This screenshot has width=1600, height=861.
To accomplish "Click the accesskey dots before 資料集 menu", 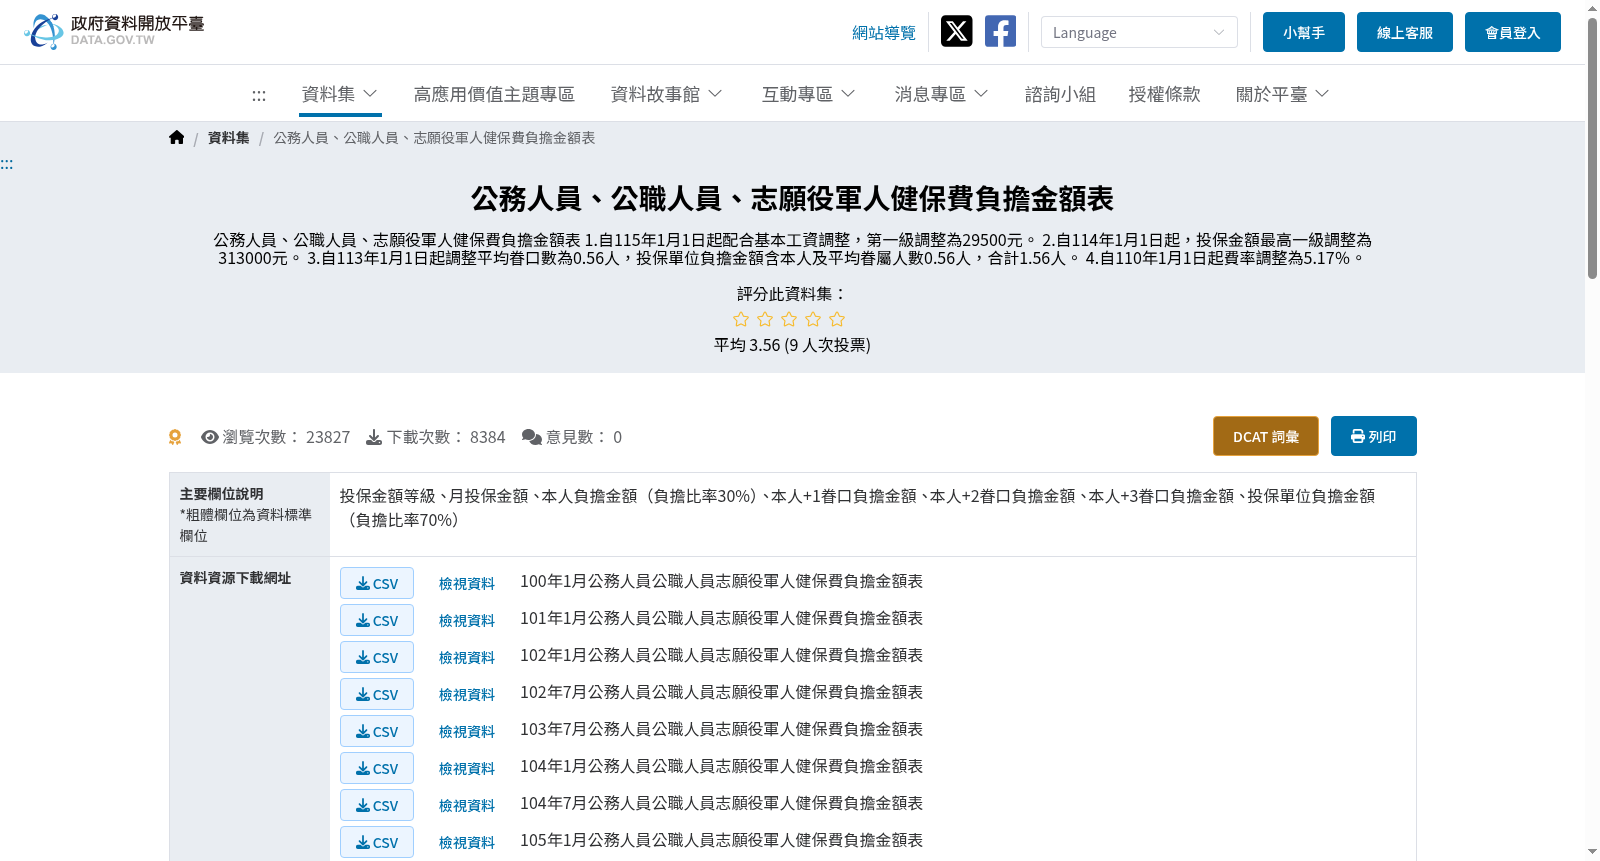I will [x=259, y=95].
